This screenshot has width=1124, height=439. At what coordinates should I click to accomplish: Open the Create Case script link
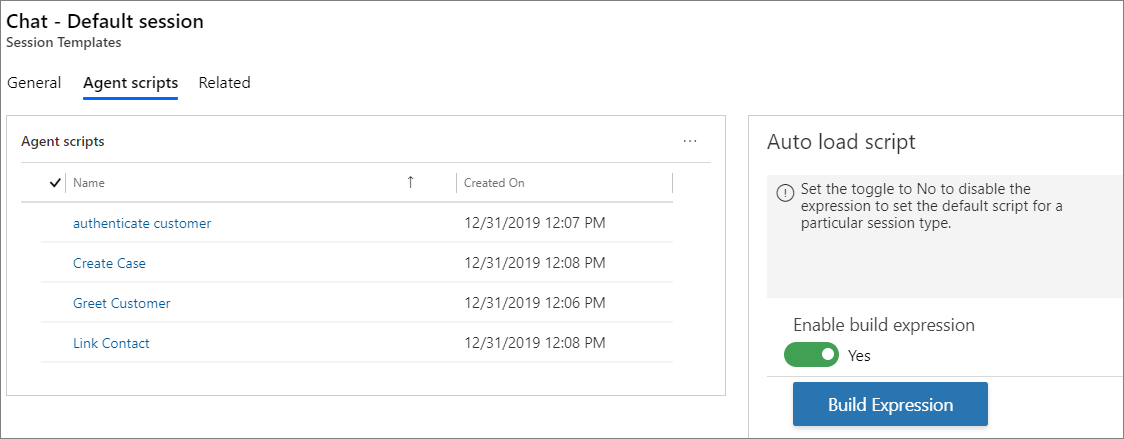(x=109, y=263)
